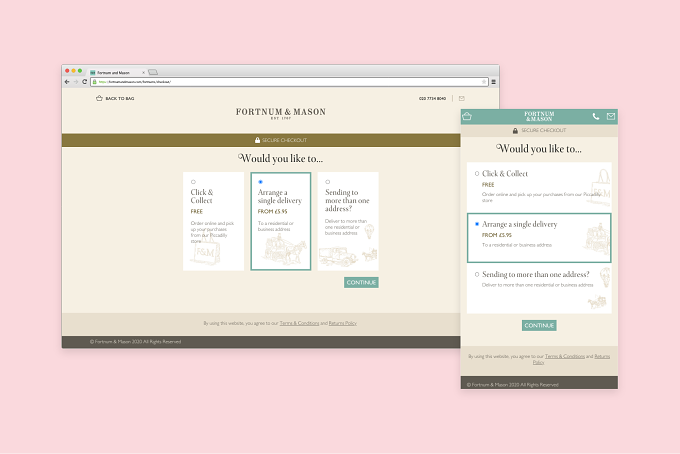Click the bookmark star in address bar
Image resolution: width=680 pixels, height=454 pixels.
[x=484, y=82]
